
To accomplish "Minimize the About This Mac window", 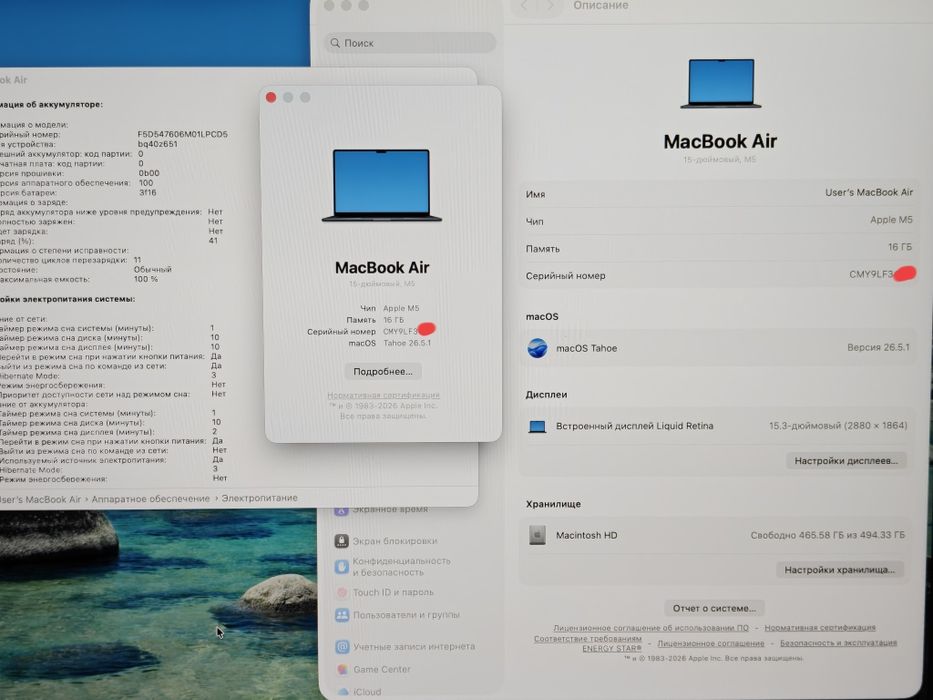I will pos(288,97).
